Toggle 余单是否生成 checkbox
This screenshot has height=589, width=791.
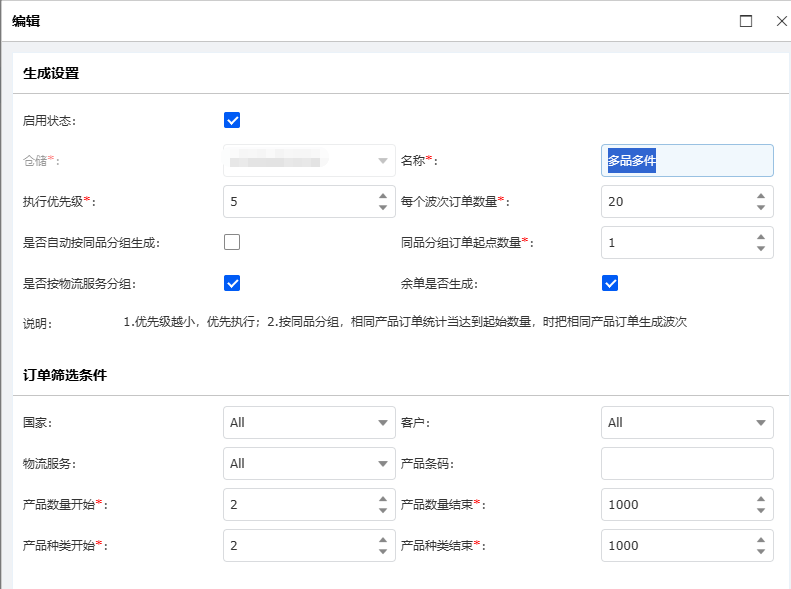610,283
